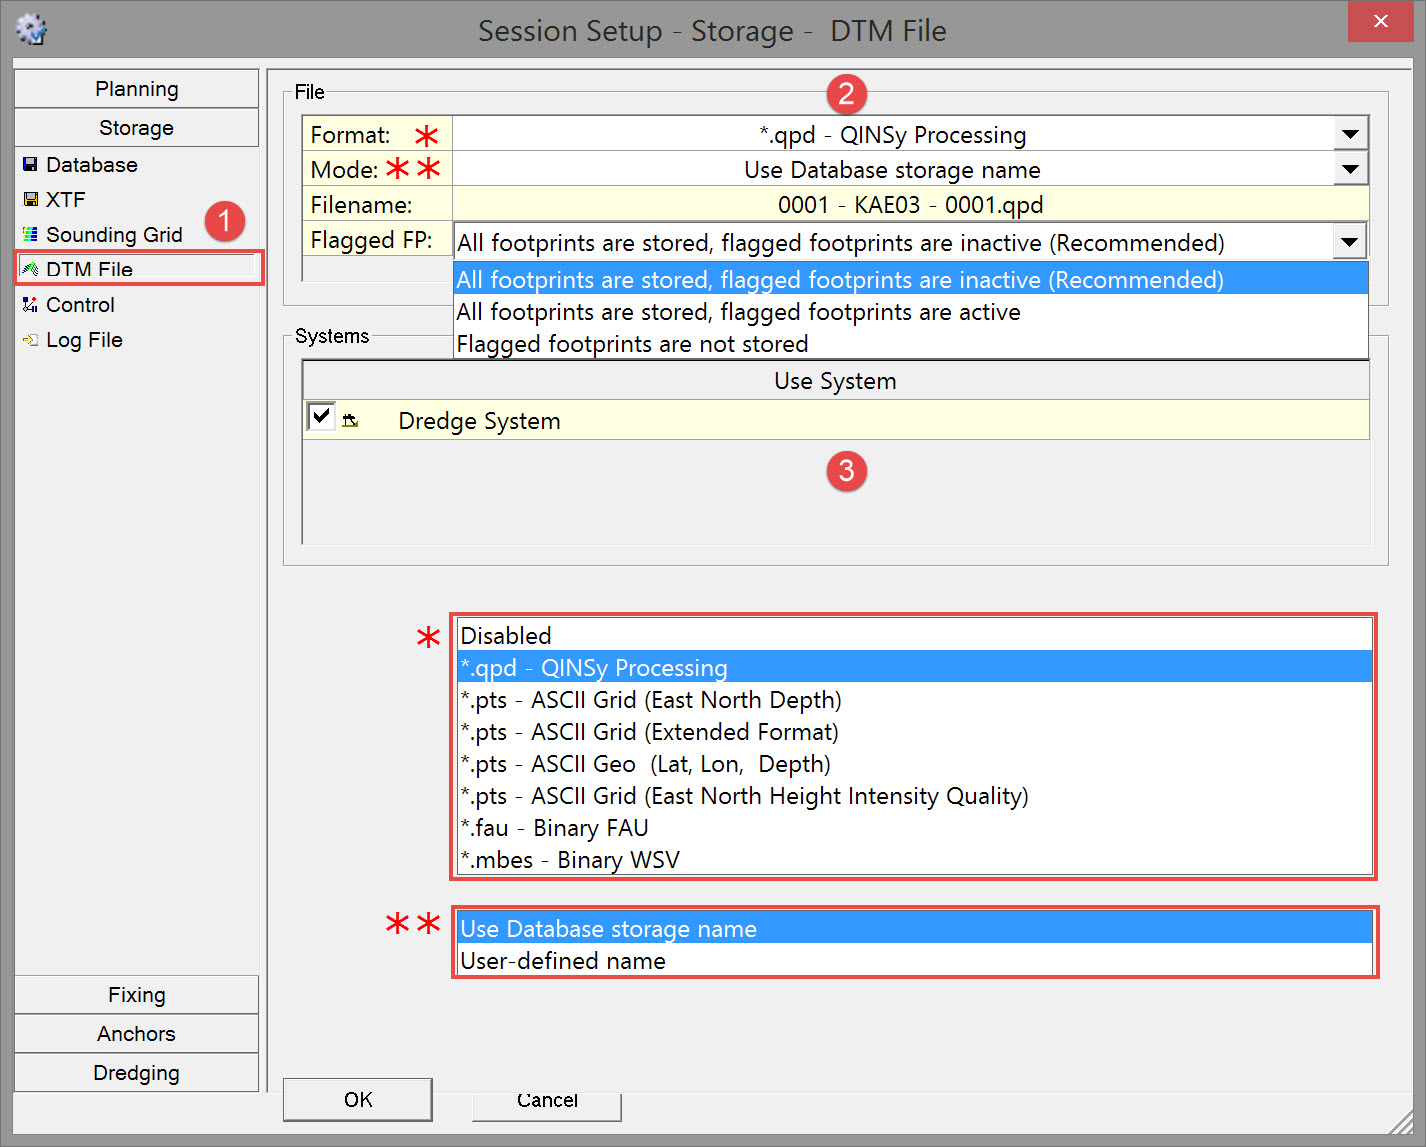1426x1147 pixels.
Task: Open the Planning section tab
Action: point(137,89)
